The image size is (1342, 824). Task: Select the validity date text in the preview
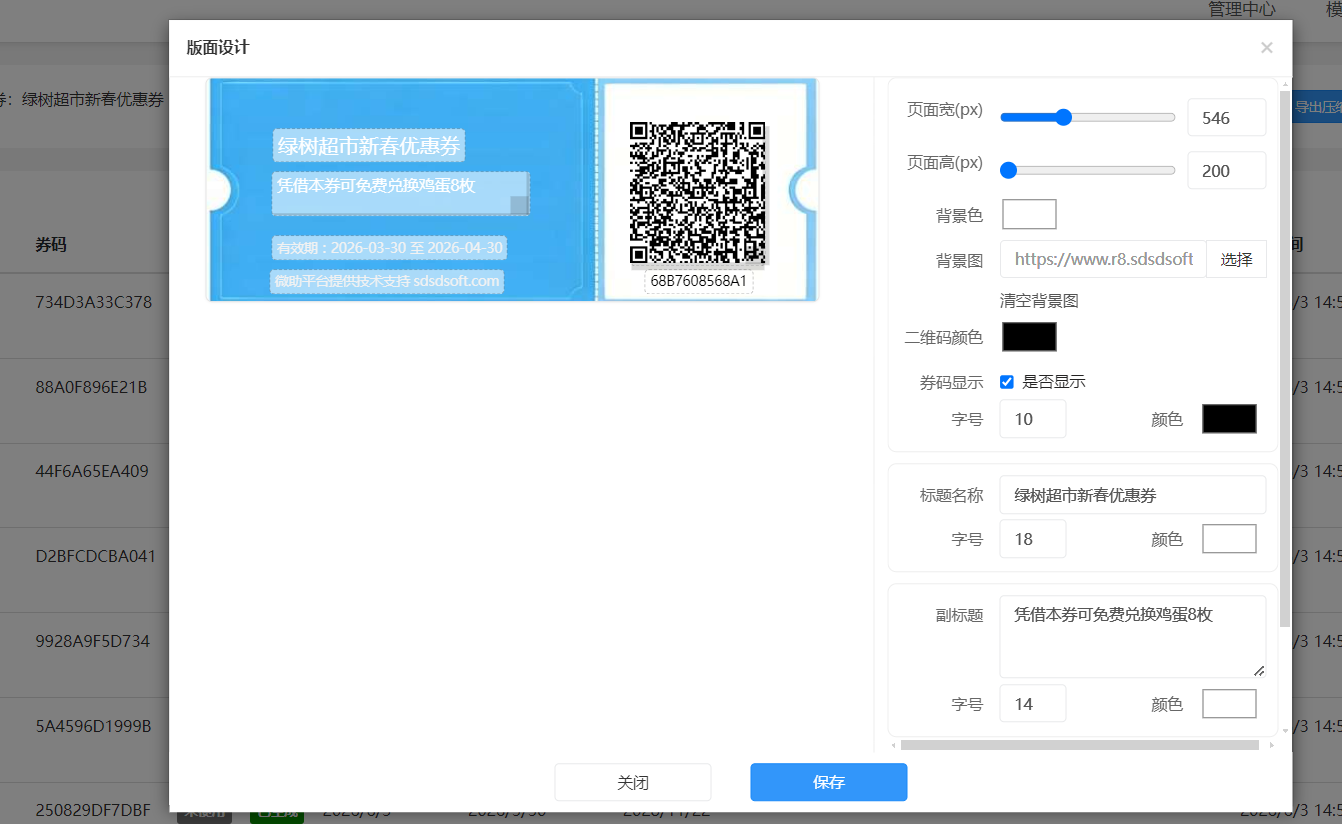click(x=390, y=248)
